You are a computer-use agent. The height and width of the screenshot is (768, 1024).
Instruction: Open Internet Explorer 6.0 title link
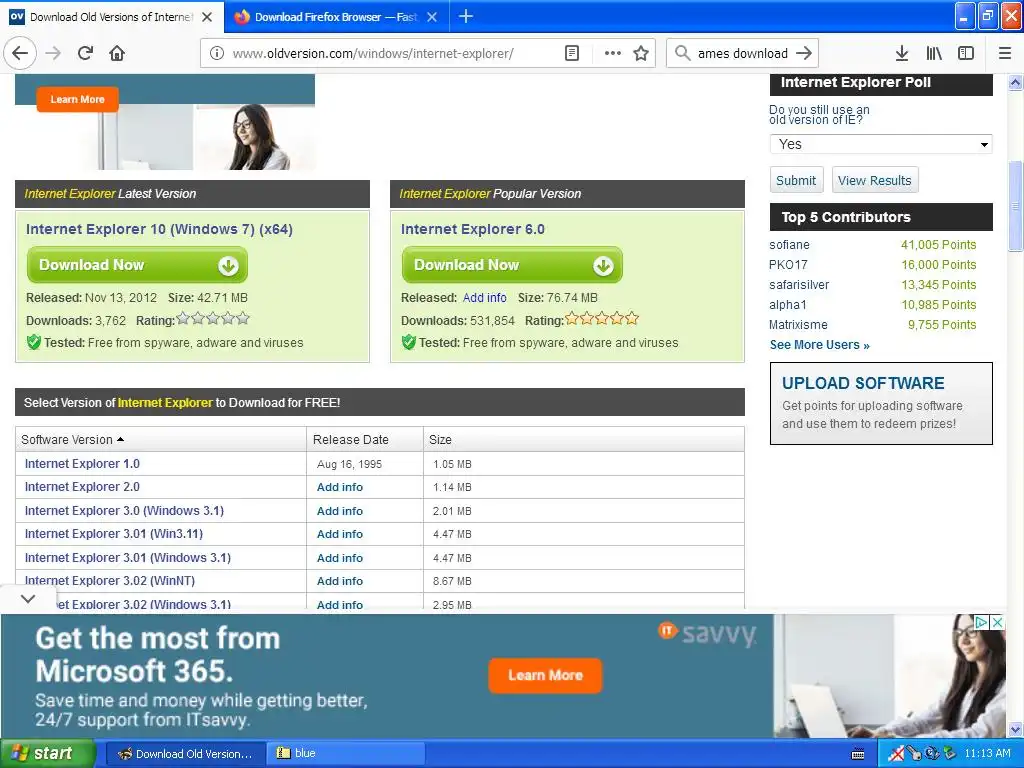click(x=472, y=229)
